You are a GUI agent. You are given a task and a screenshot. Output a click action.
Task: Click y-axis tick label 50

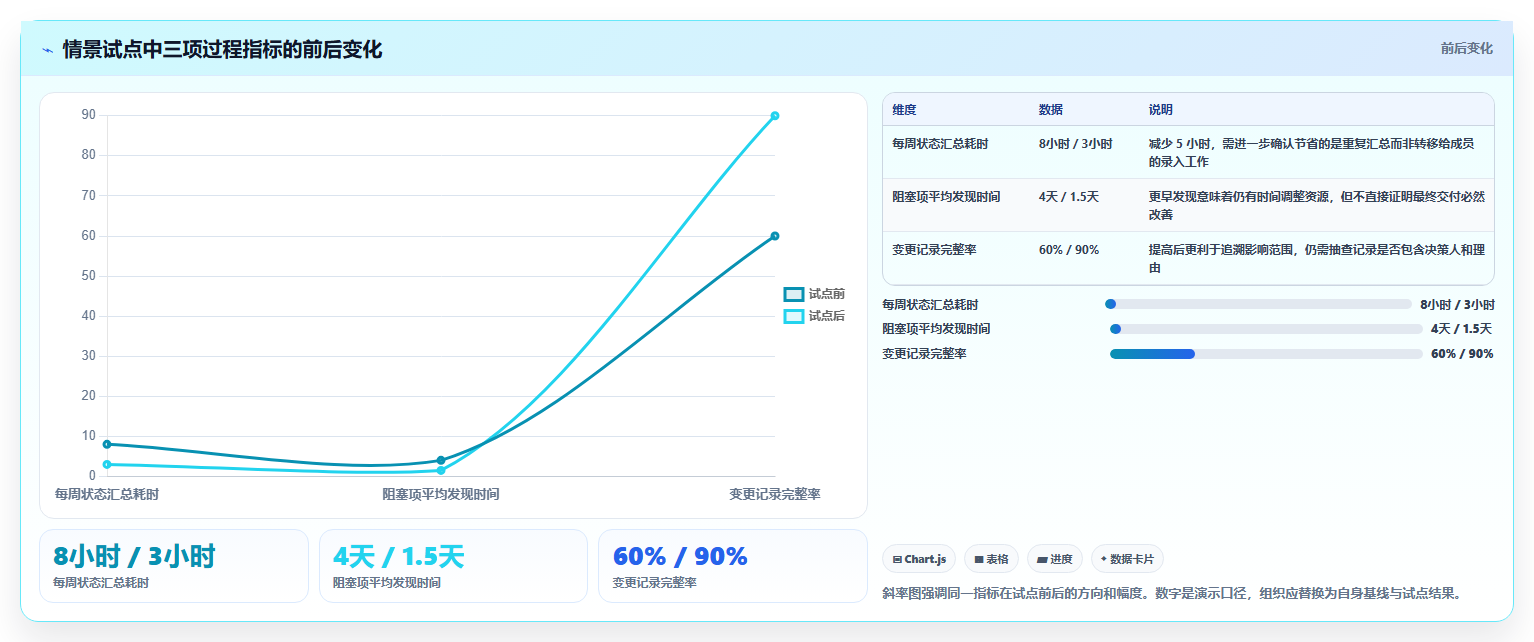click(x=89, y=276)
